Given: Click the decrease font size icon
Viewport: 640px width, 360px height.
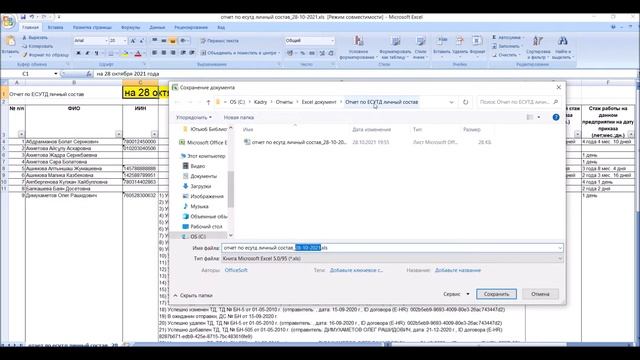Looking at the screenshot, I should (141, 41).
